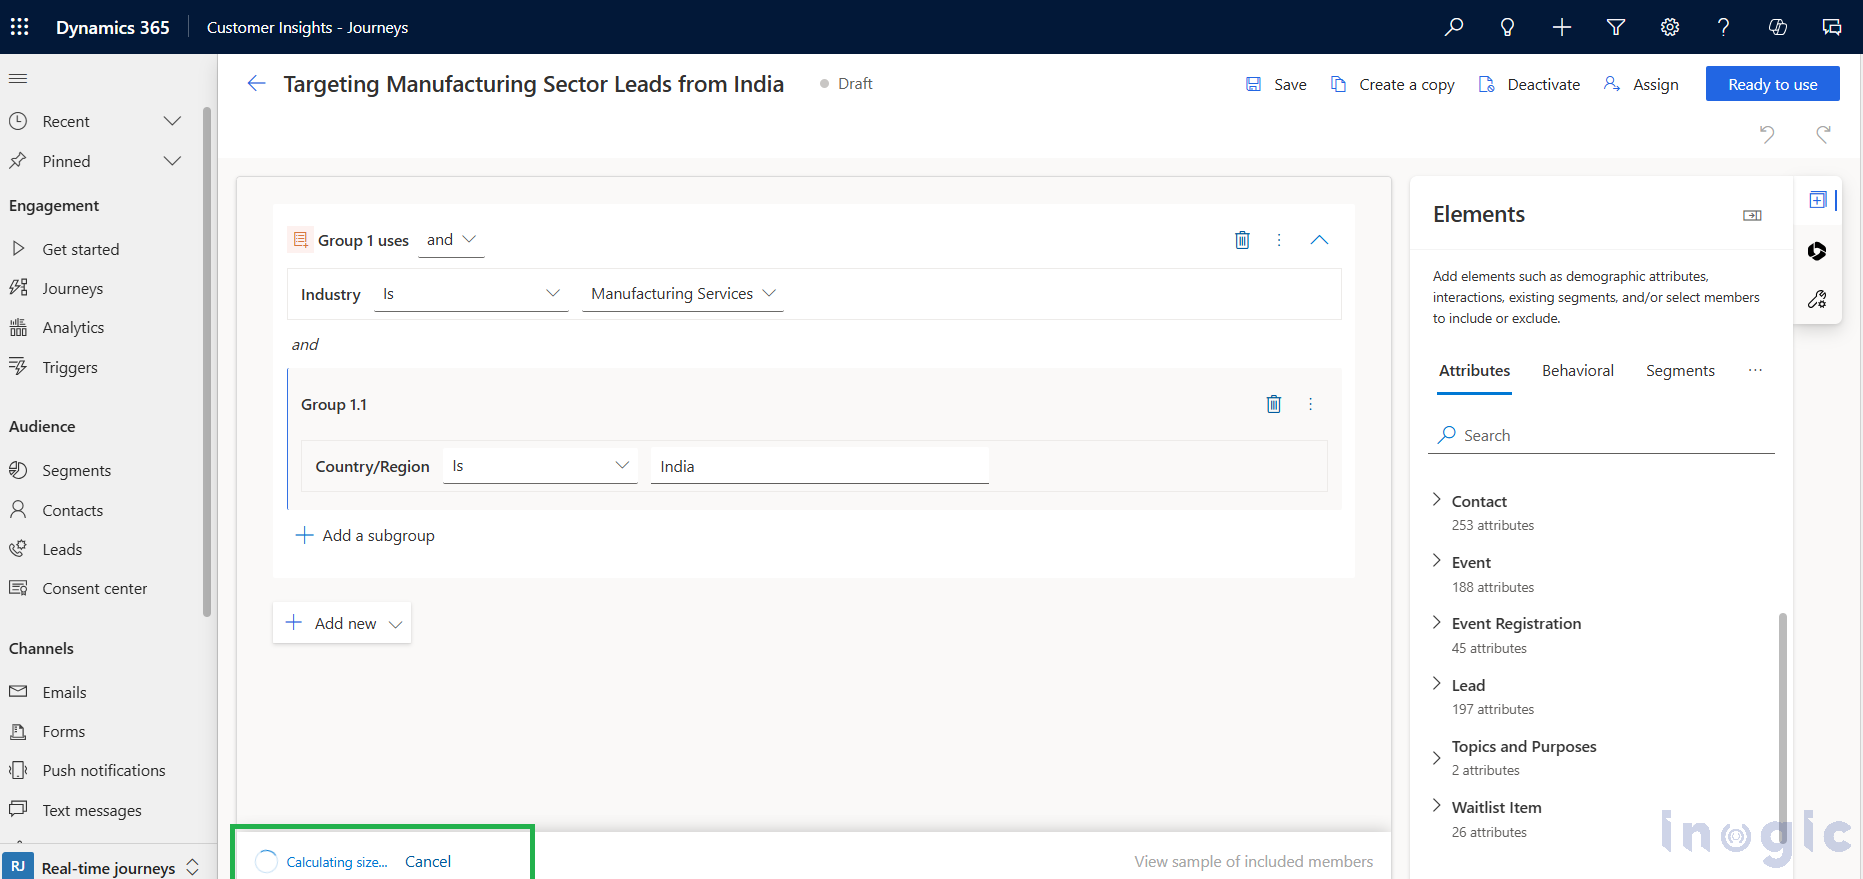Expand the Waitlist Item attributes group

click(1436, 806)
